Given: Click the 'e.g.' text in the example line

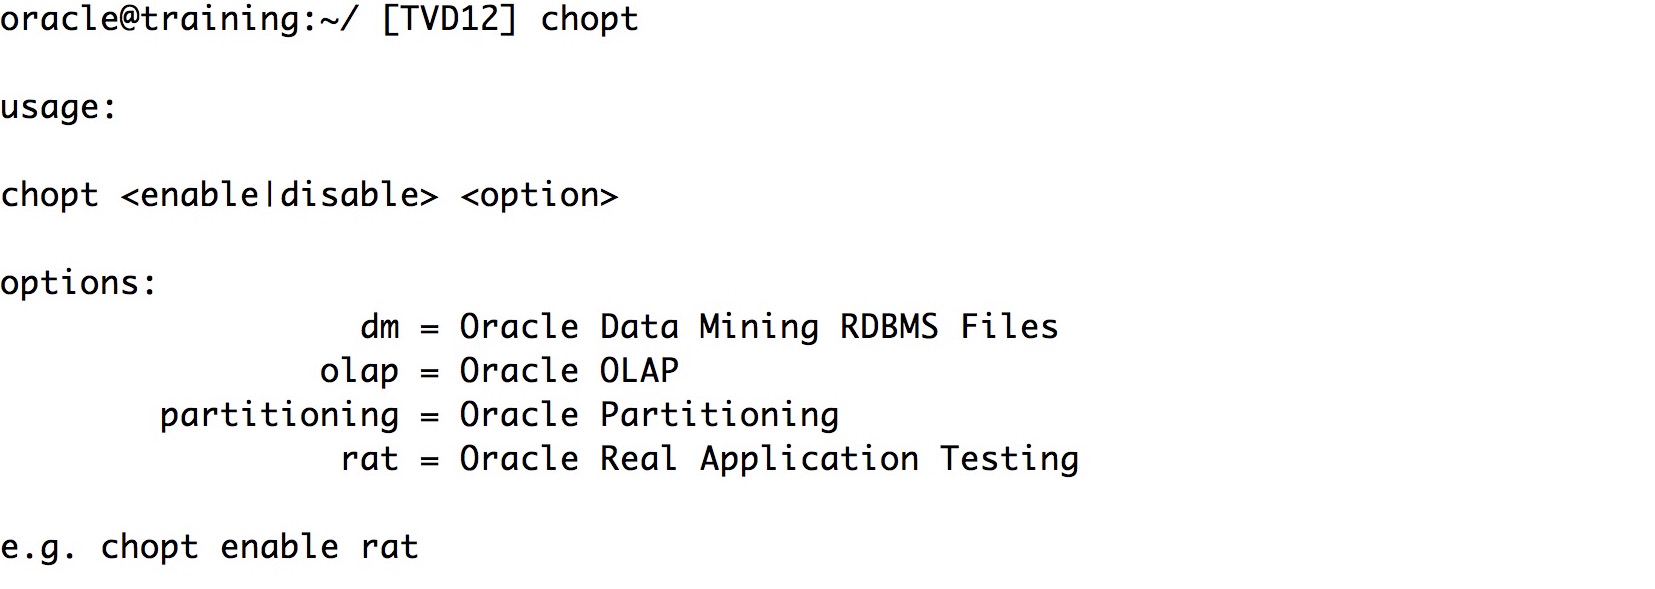Looking at the screenshot, I should (39, 549).
